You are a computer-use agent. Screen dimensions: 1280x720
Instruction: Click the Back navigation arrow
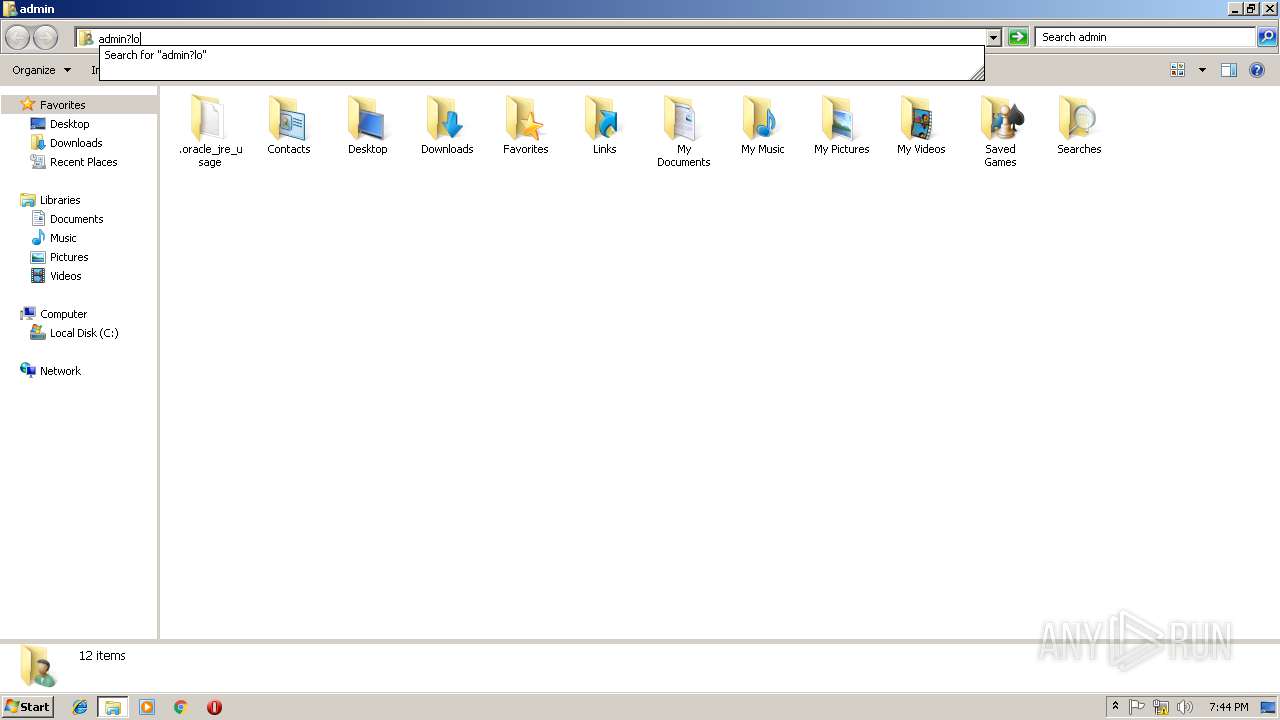pos(18,38)
